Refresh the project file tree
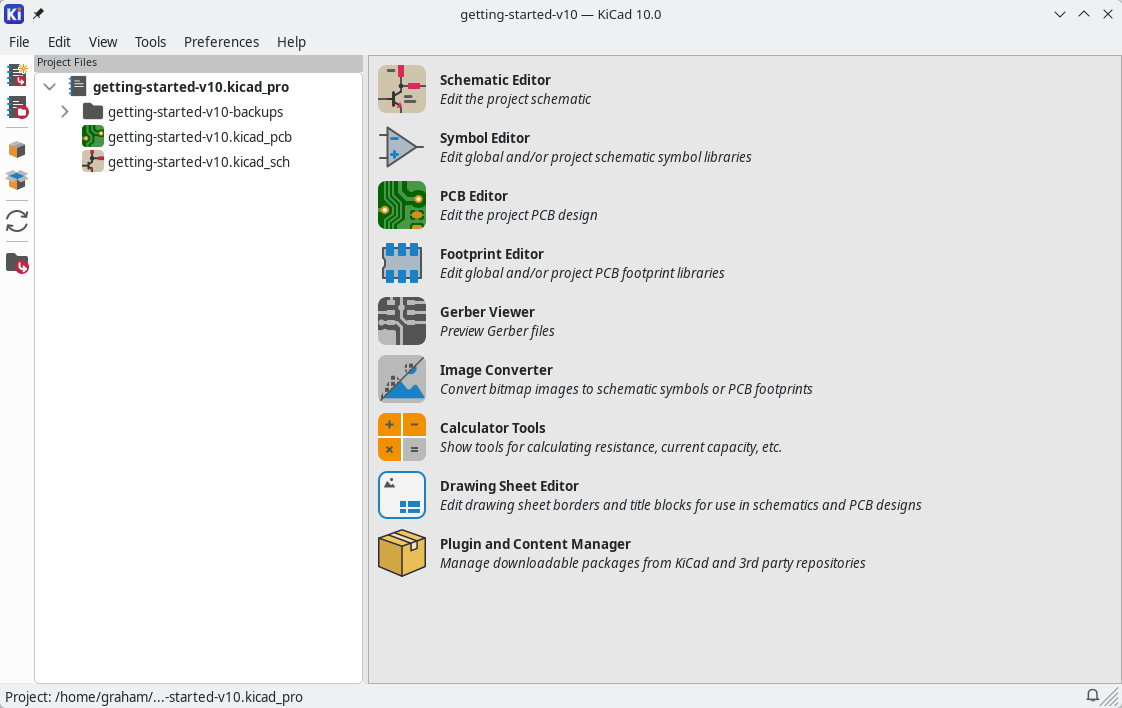The width and height of the screenshot is (1122, 708). [17, 221]
